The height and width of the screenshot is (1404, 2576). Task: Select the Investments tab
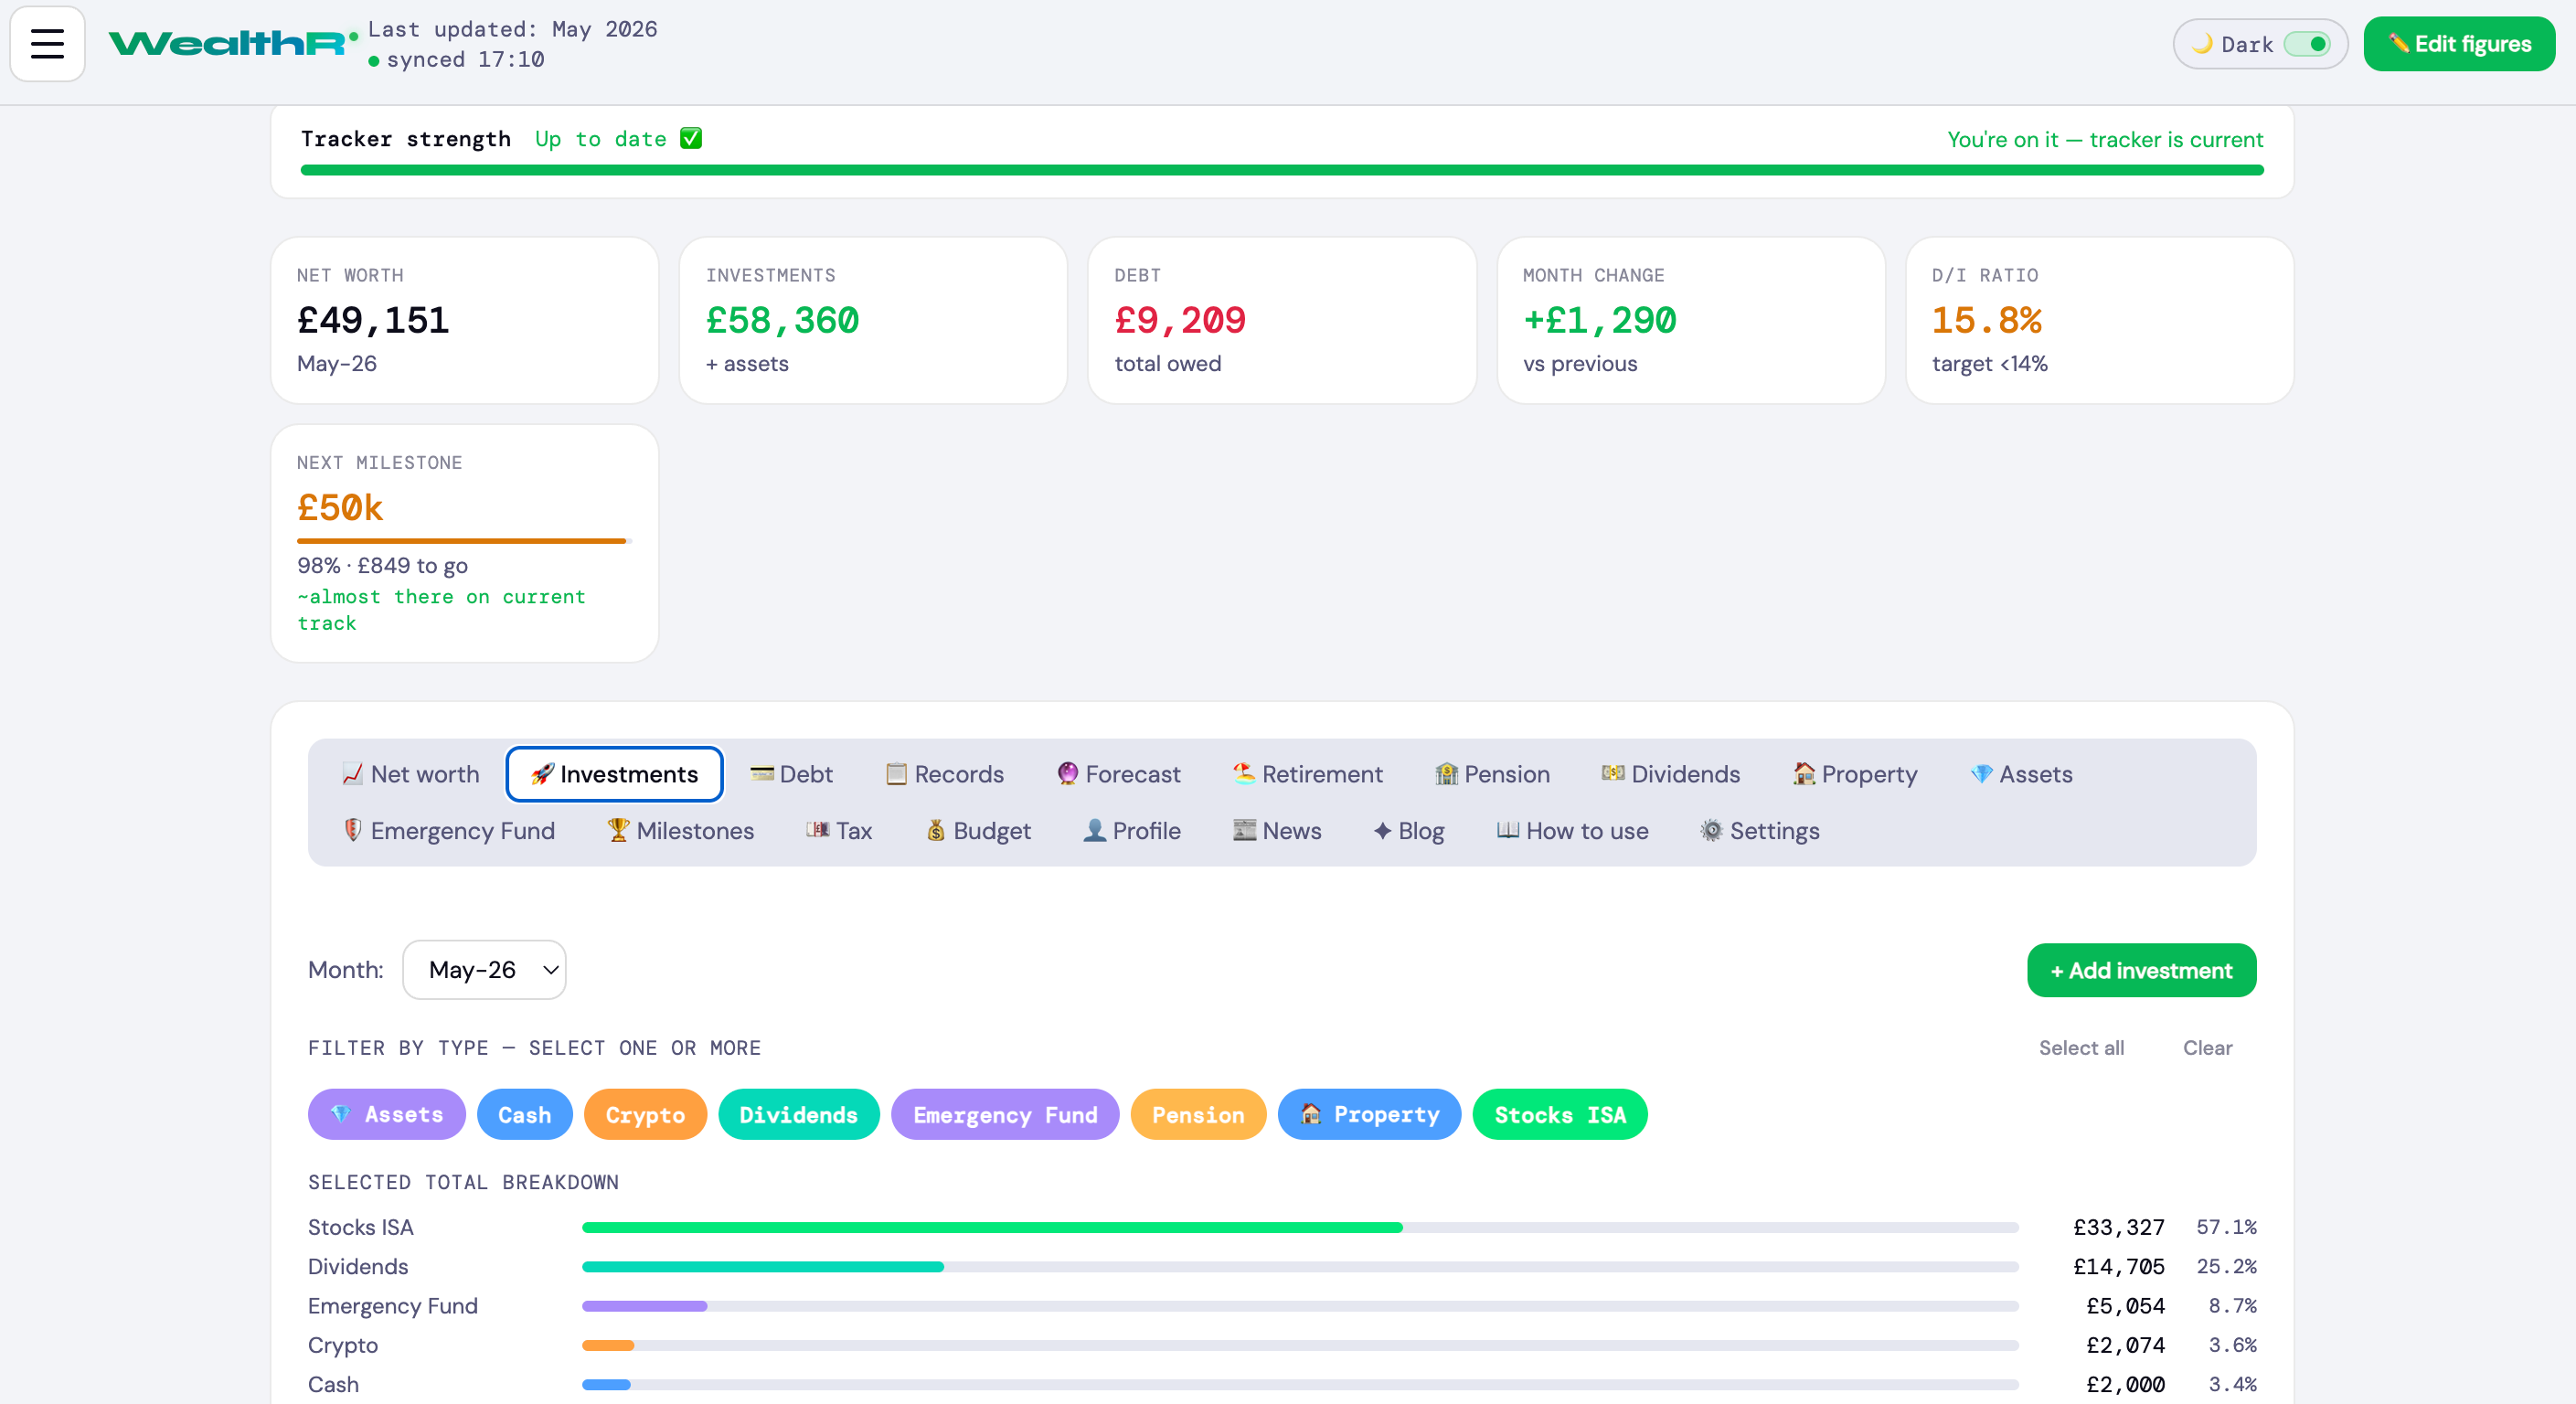tap(614, 774)
